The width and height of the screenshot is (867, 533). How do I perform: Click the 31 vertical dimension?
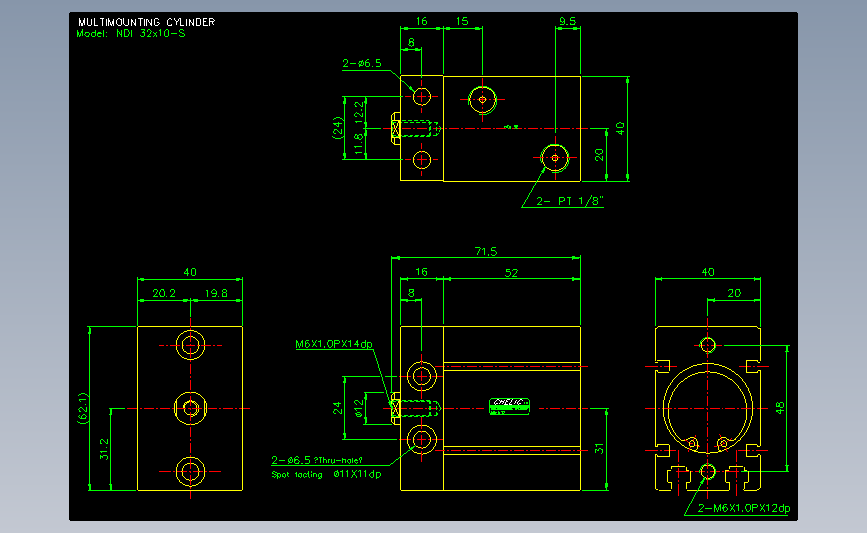599,449
